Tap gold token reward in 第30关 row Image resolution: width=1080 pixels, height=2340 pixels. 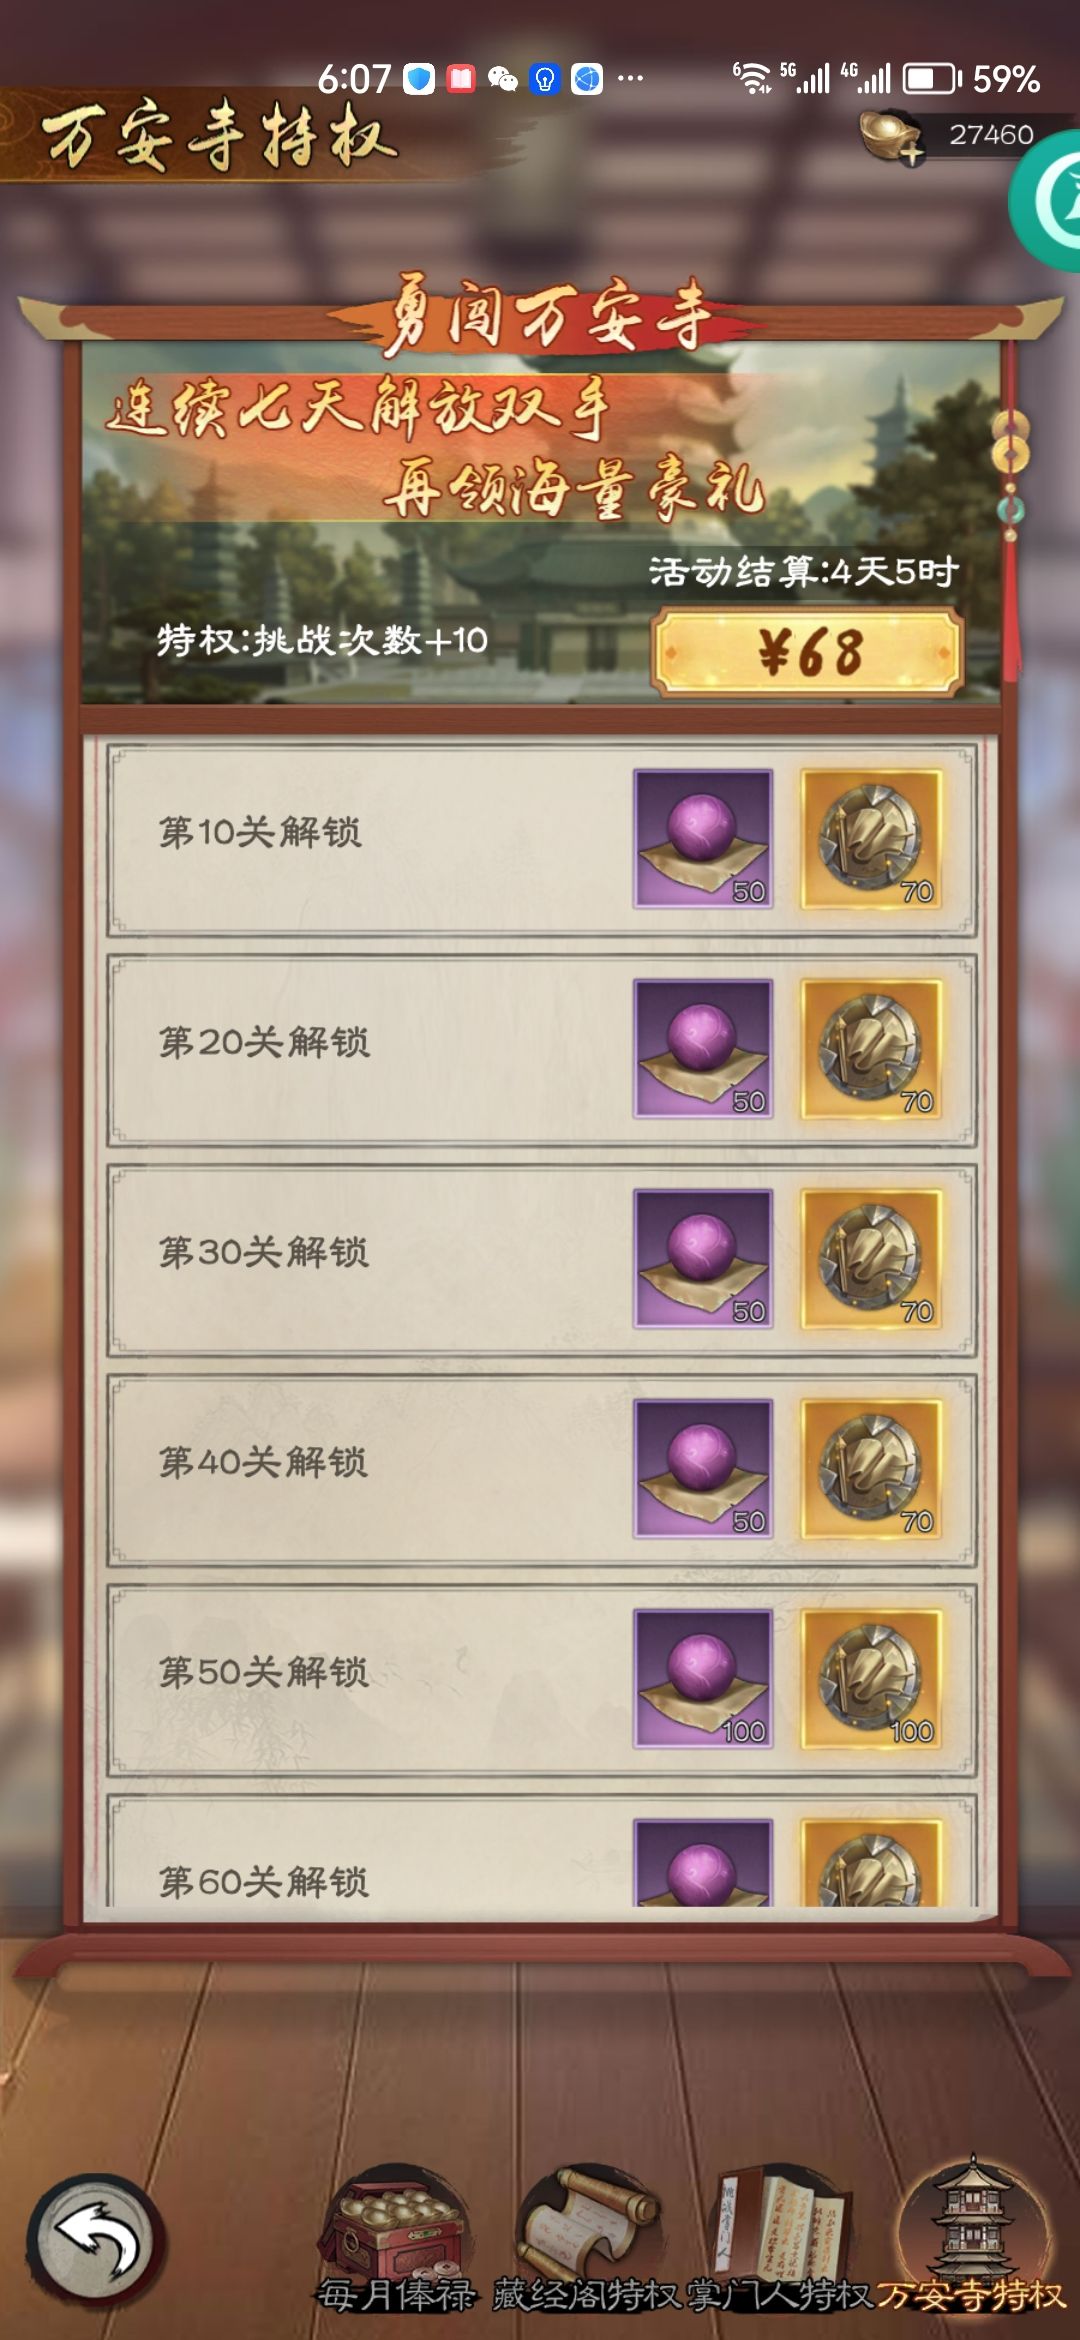coord(871,1259)
